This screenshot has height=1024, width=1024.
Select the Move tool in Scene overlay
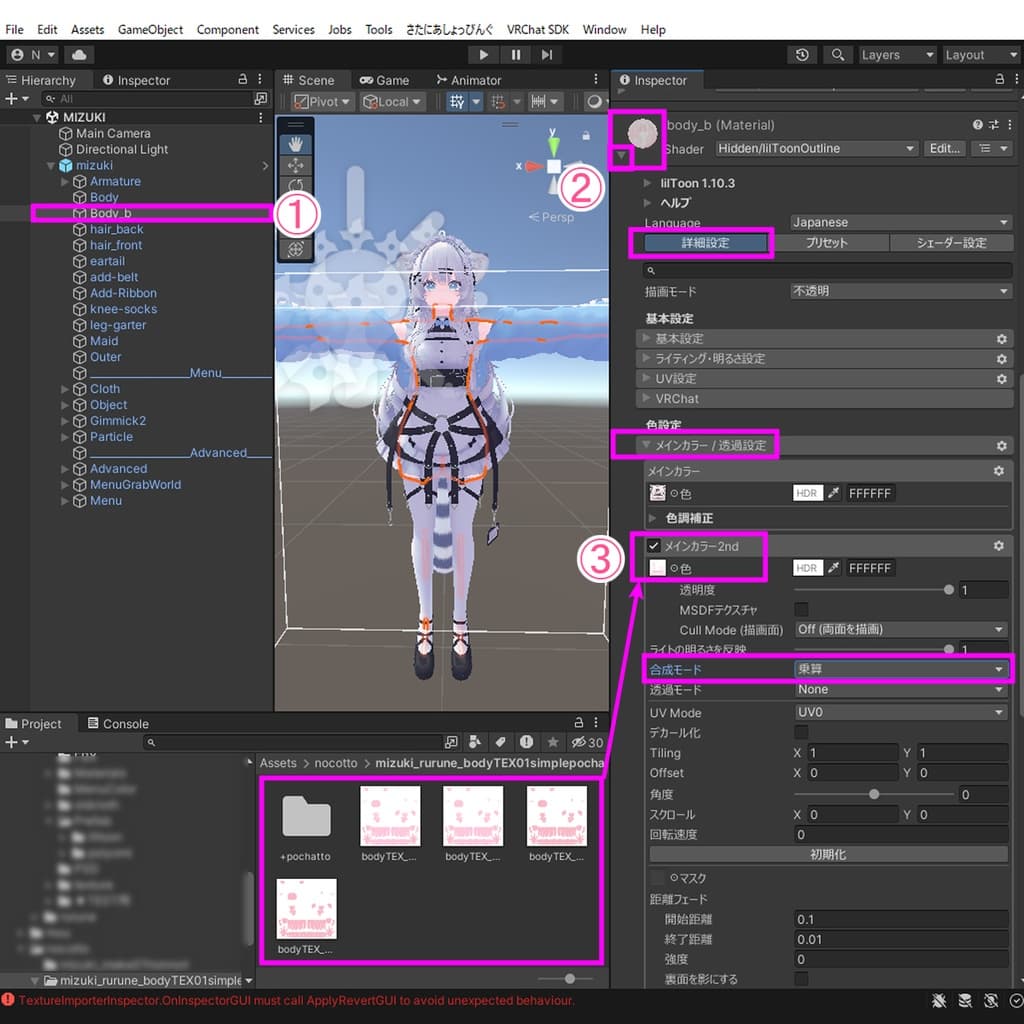click(x=296, y=165)
